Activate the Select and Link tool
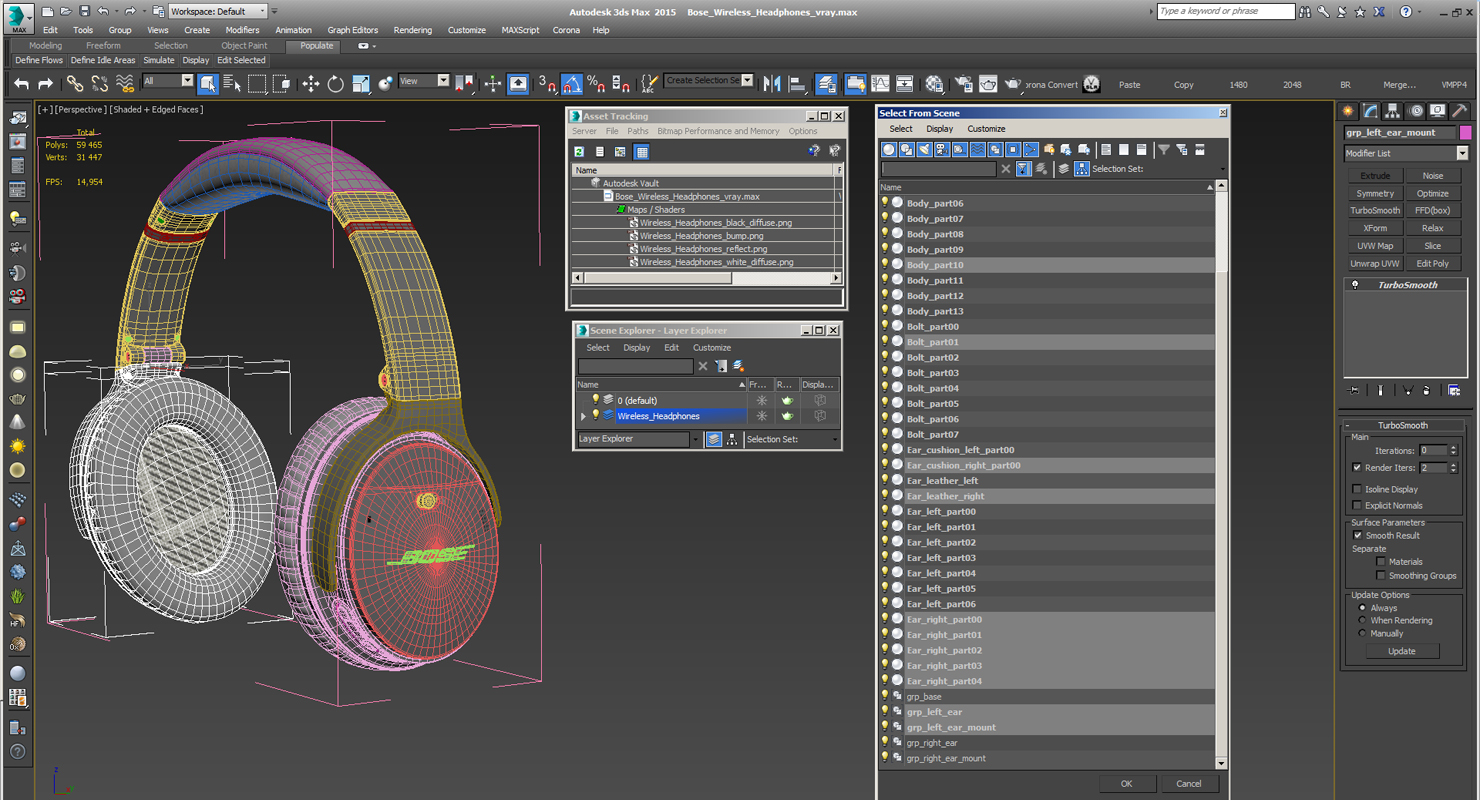1480x800 pixels. click(x=75, y=84)
